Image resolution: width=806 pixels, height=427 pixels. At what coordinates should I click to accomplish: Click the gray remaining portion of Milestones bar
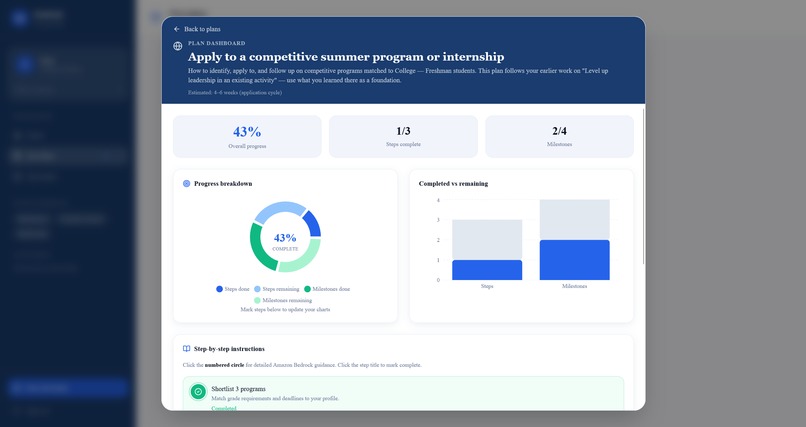[574, 219]
